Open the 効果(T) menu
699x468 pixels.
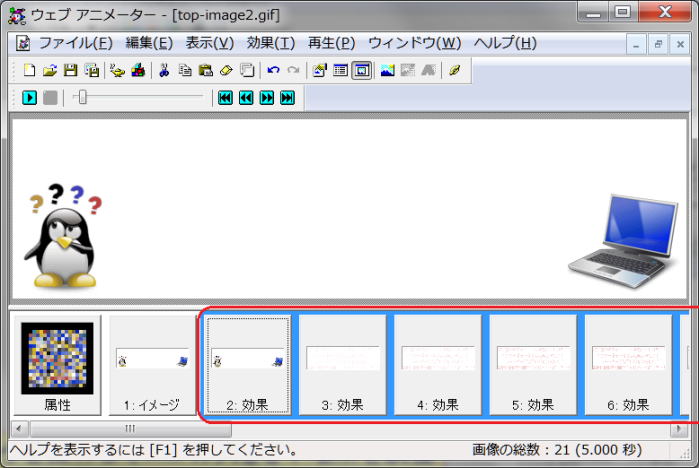271,43
